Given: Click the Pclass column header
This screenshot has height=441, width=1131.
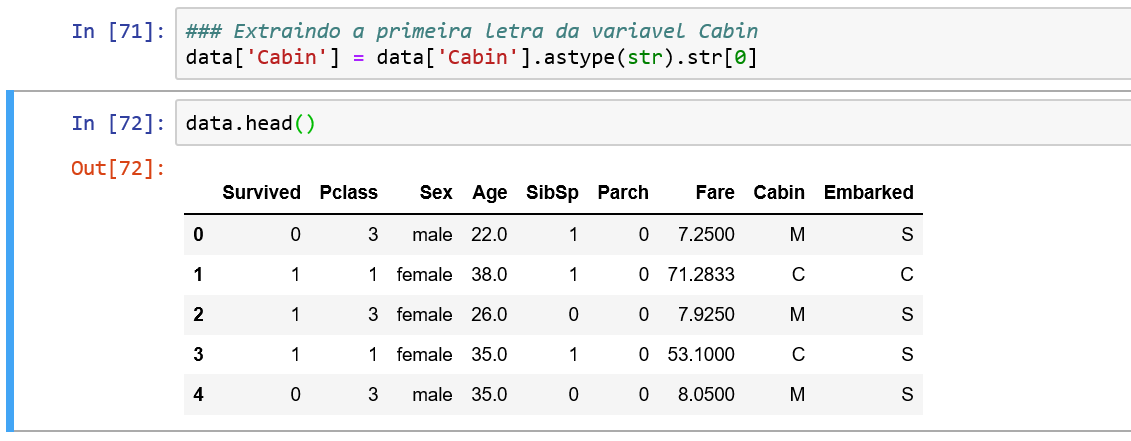Looking at the screenshot, I should 348,192.
